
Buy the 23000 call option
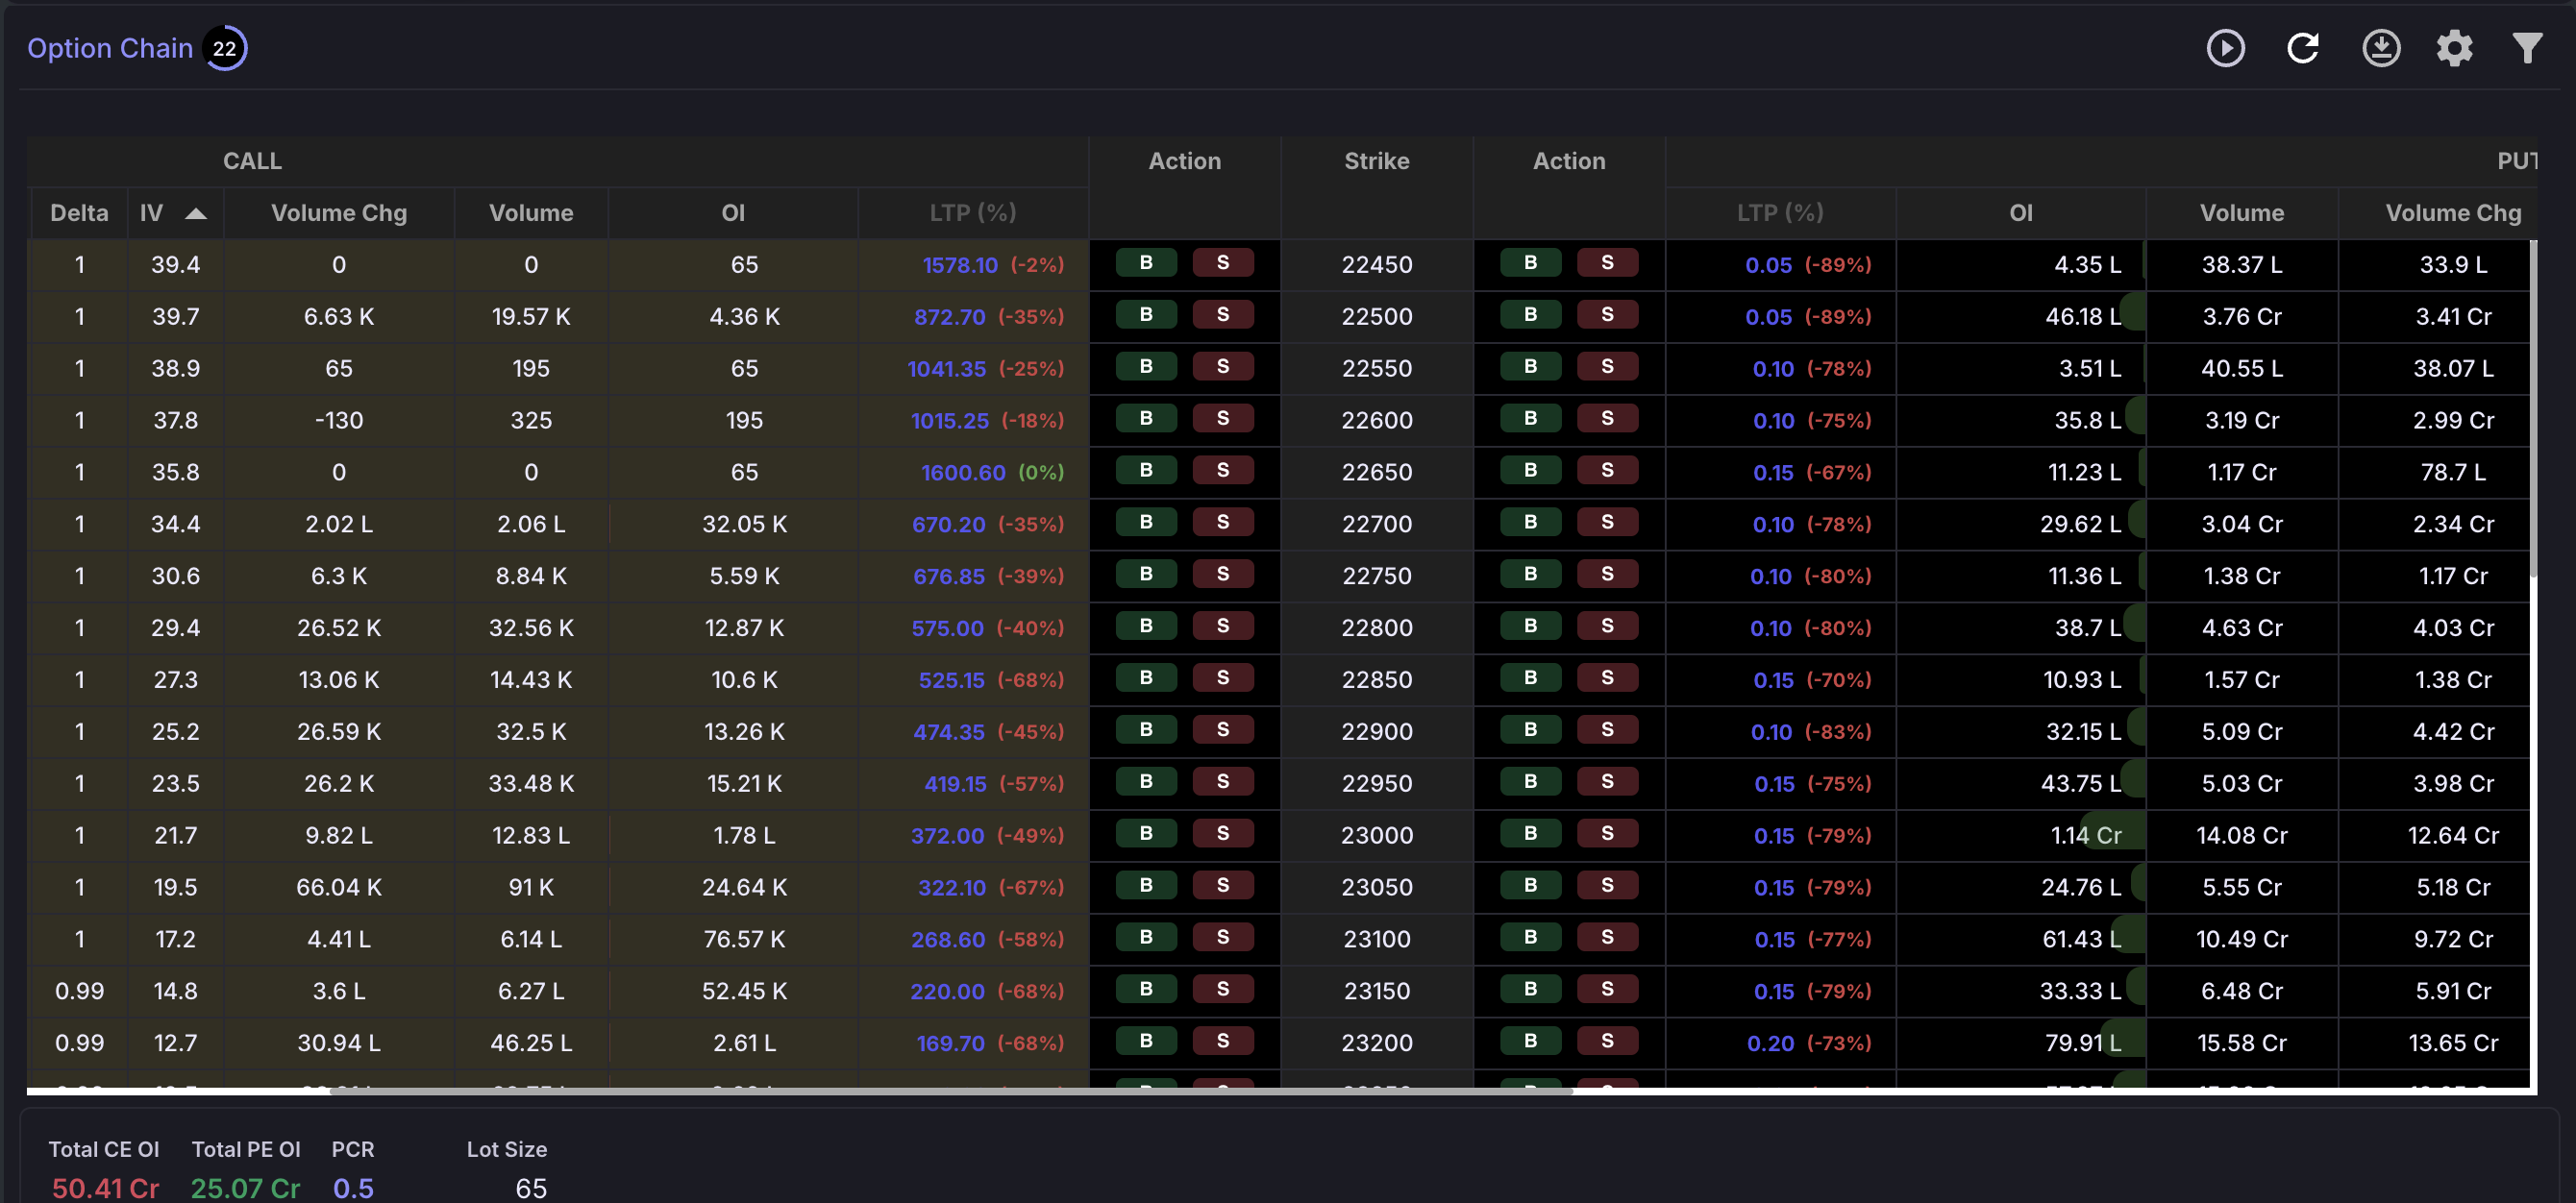(x=1146, y=835)
